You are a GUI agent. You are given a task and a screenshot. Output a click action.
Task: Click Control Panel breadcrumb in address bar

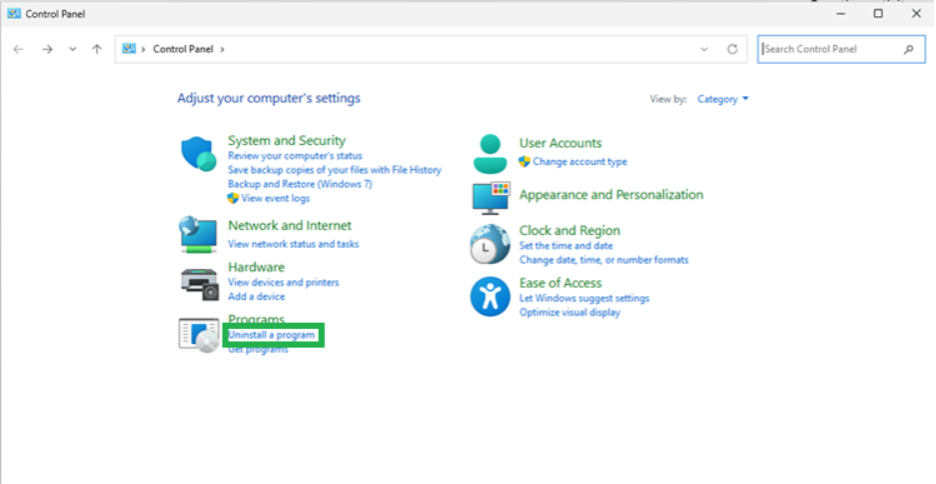pyautogui.click(x=183, y=49)
